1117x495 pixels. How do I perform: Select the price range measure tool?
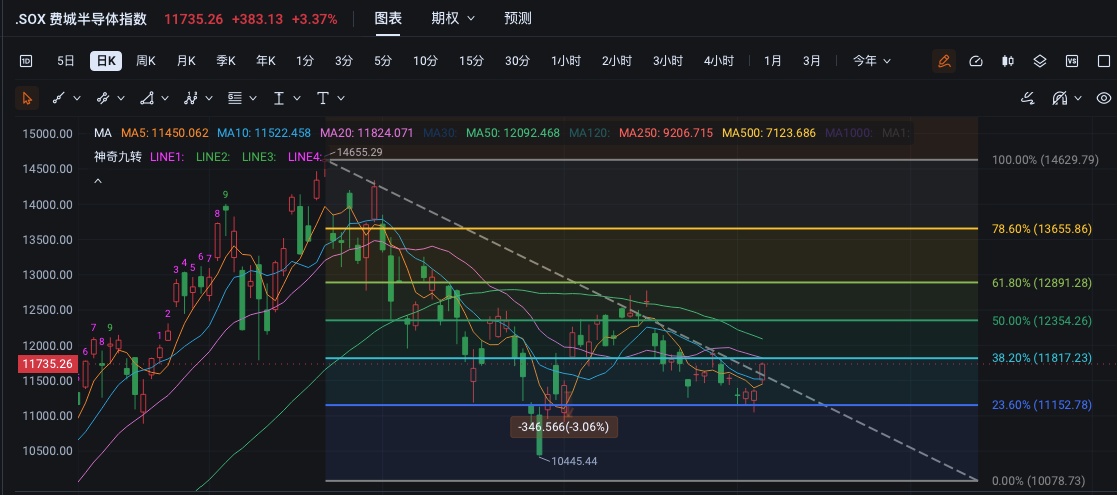point(279,98)
